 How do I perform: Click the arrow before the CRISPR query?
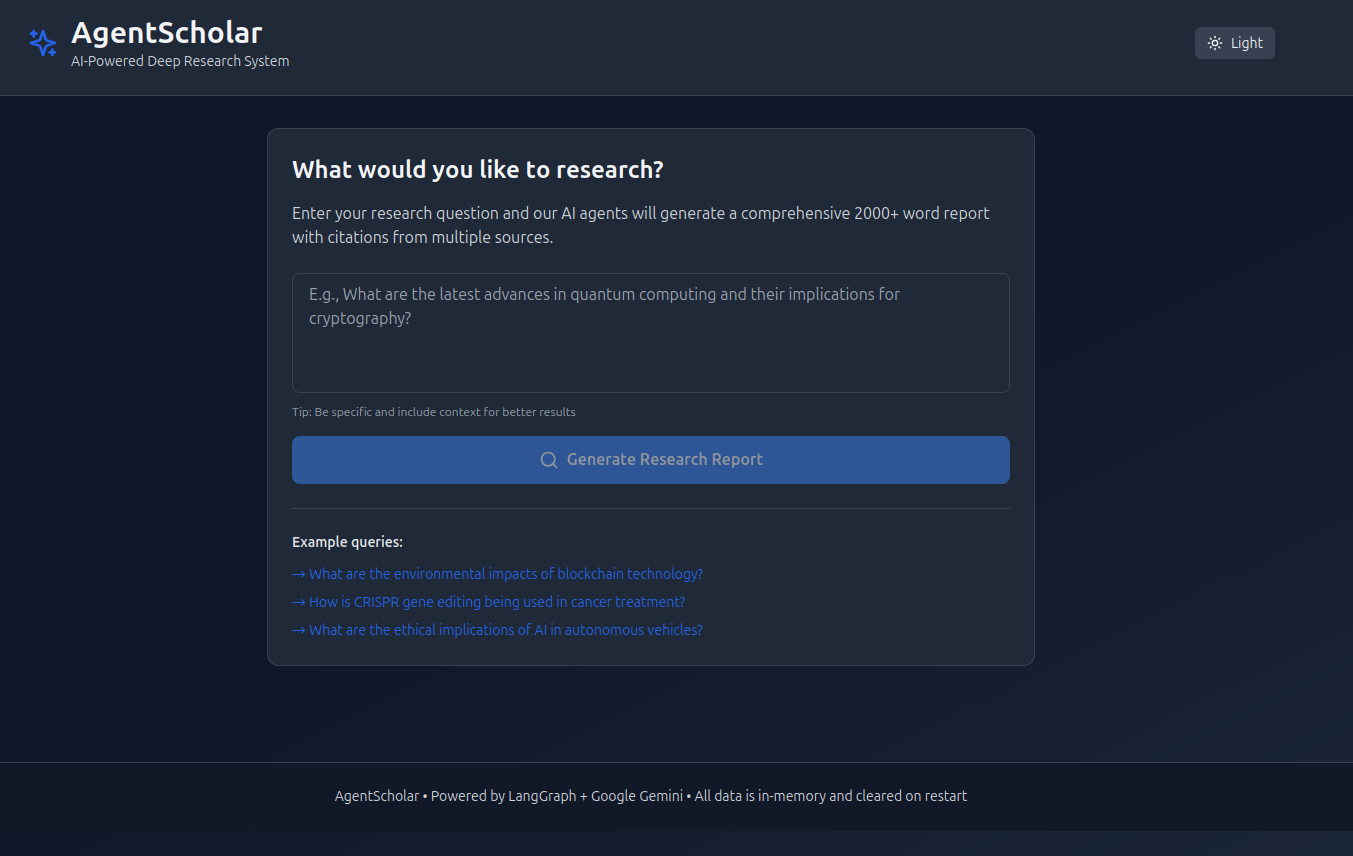tap(298, 602)
